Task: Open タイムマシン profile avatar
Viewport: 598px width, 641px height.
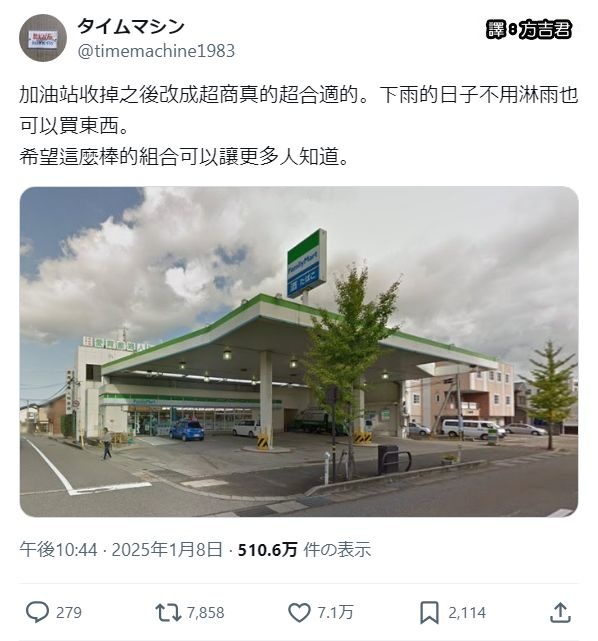Action: (x=43, y=38)
